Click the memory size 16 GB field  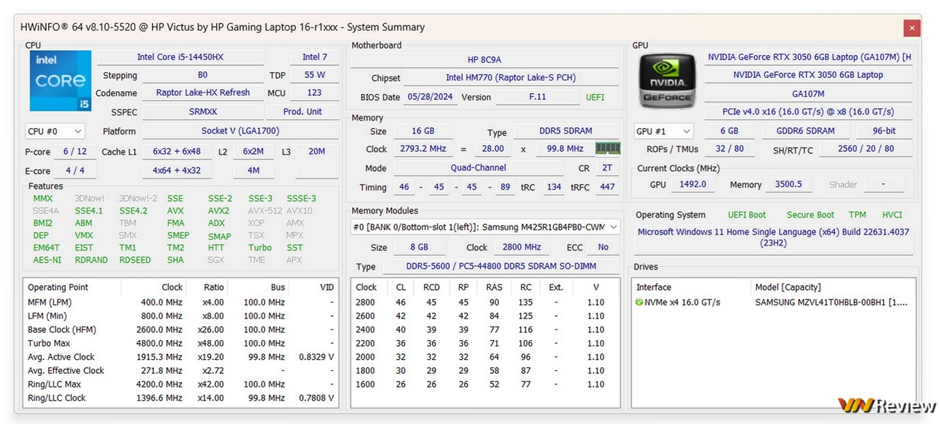tap(423, 131)
